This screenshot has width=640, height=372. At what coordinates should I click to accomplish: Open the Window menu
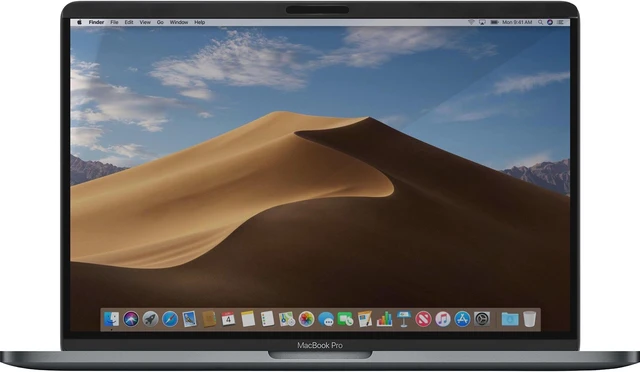click(x=179, y=22)
